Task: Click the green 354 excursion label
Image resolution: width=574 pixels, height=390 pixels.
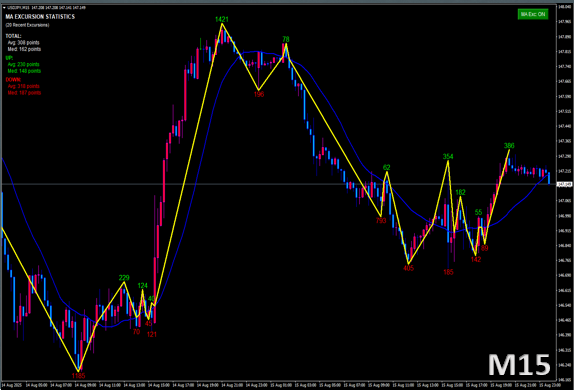Action: (448, 157)
